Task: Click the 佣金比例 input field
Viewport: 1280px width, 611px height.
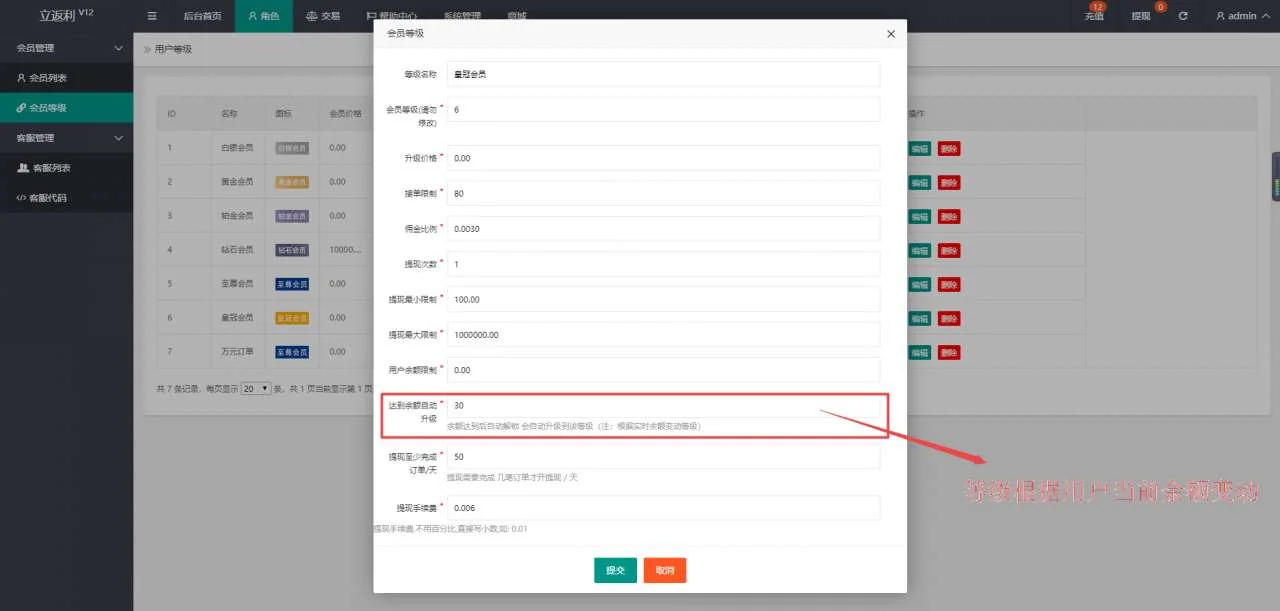Action: (x=663, y=229)
